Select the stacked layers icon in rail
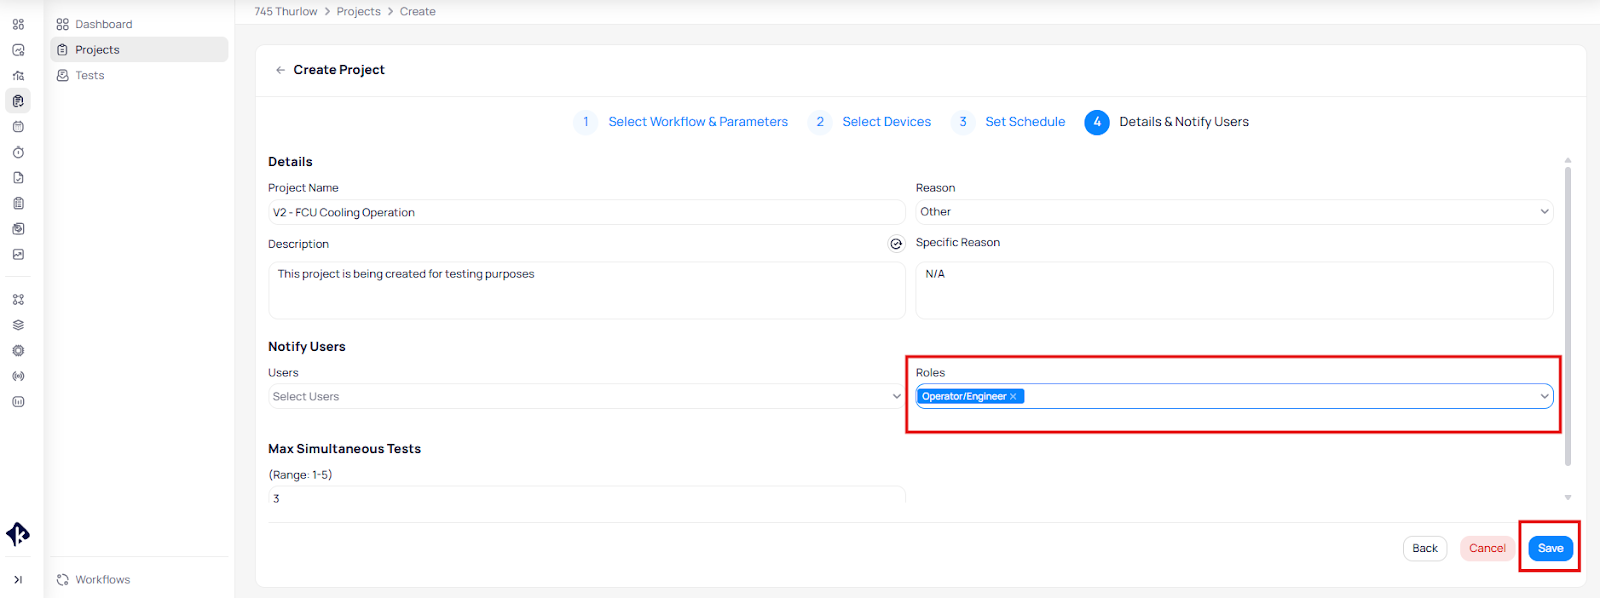1600x598 pixels. tap(18, 325)
